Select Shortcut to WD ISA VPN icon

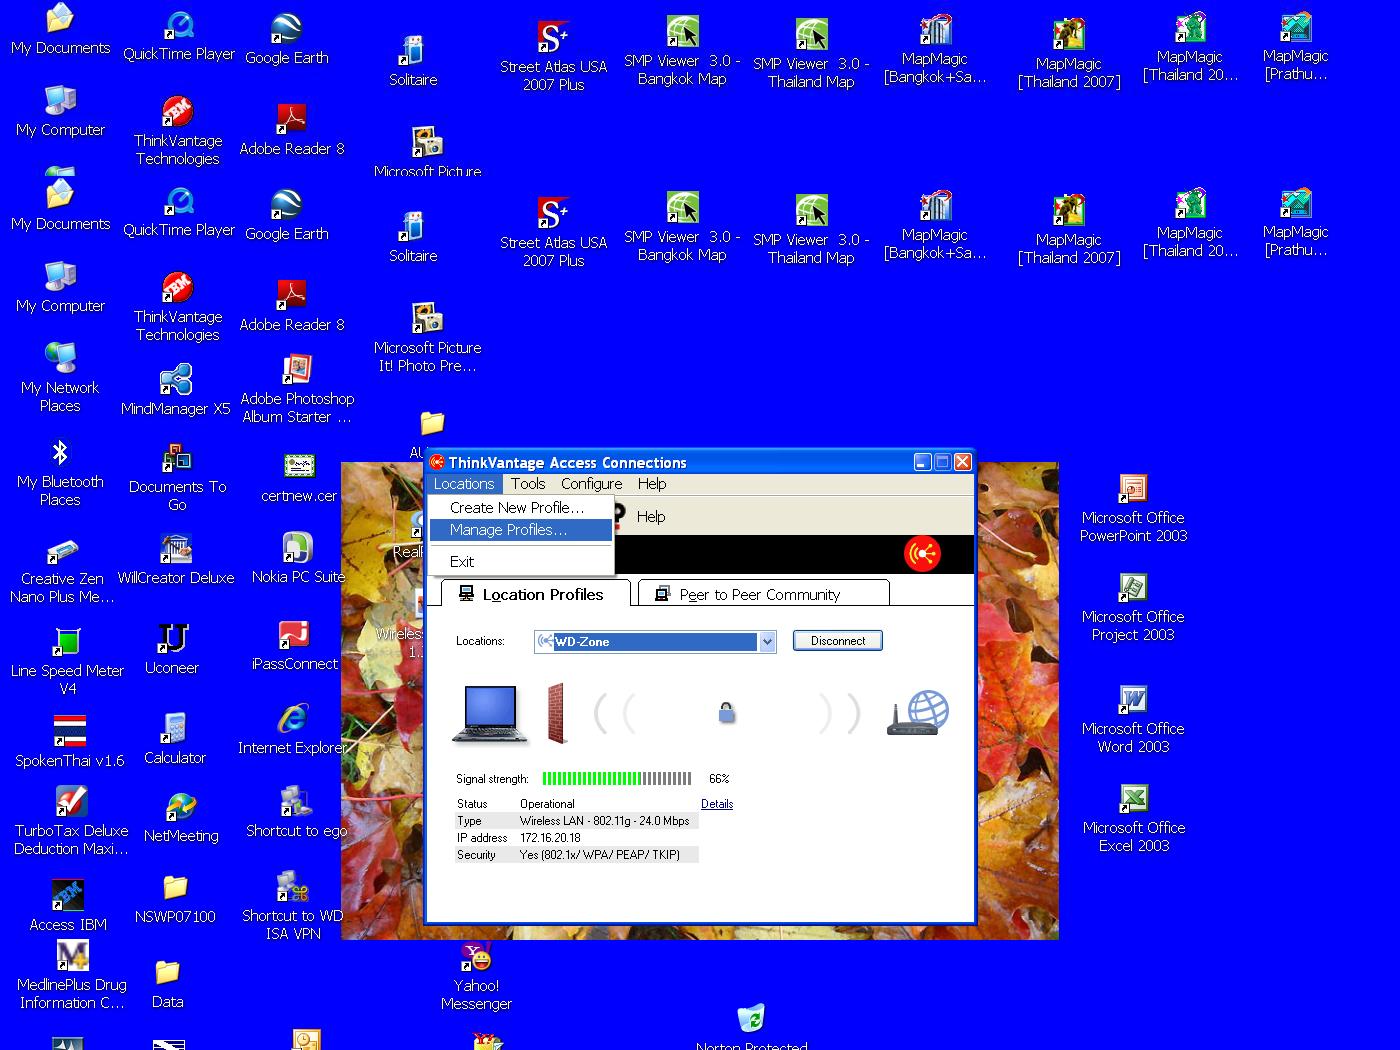pyautogui.click(x=293, y=905)
